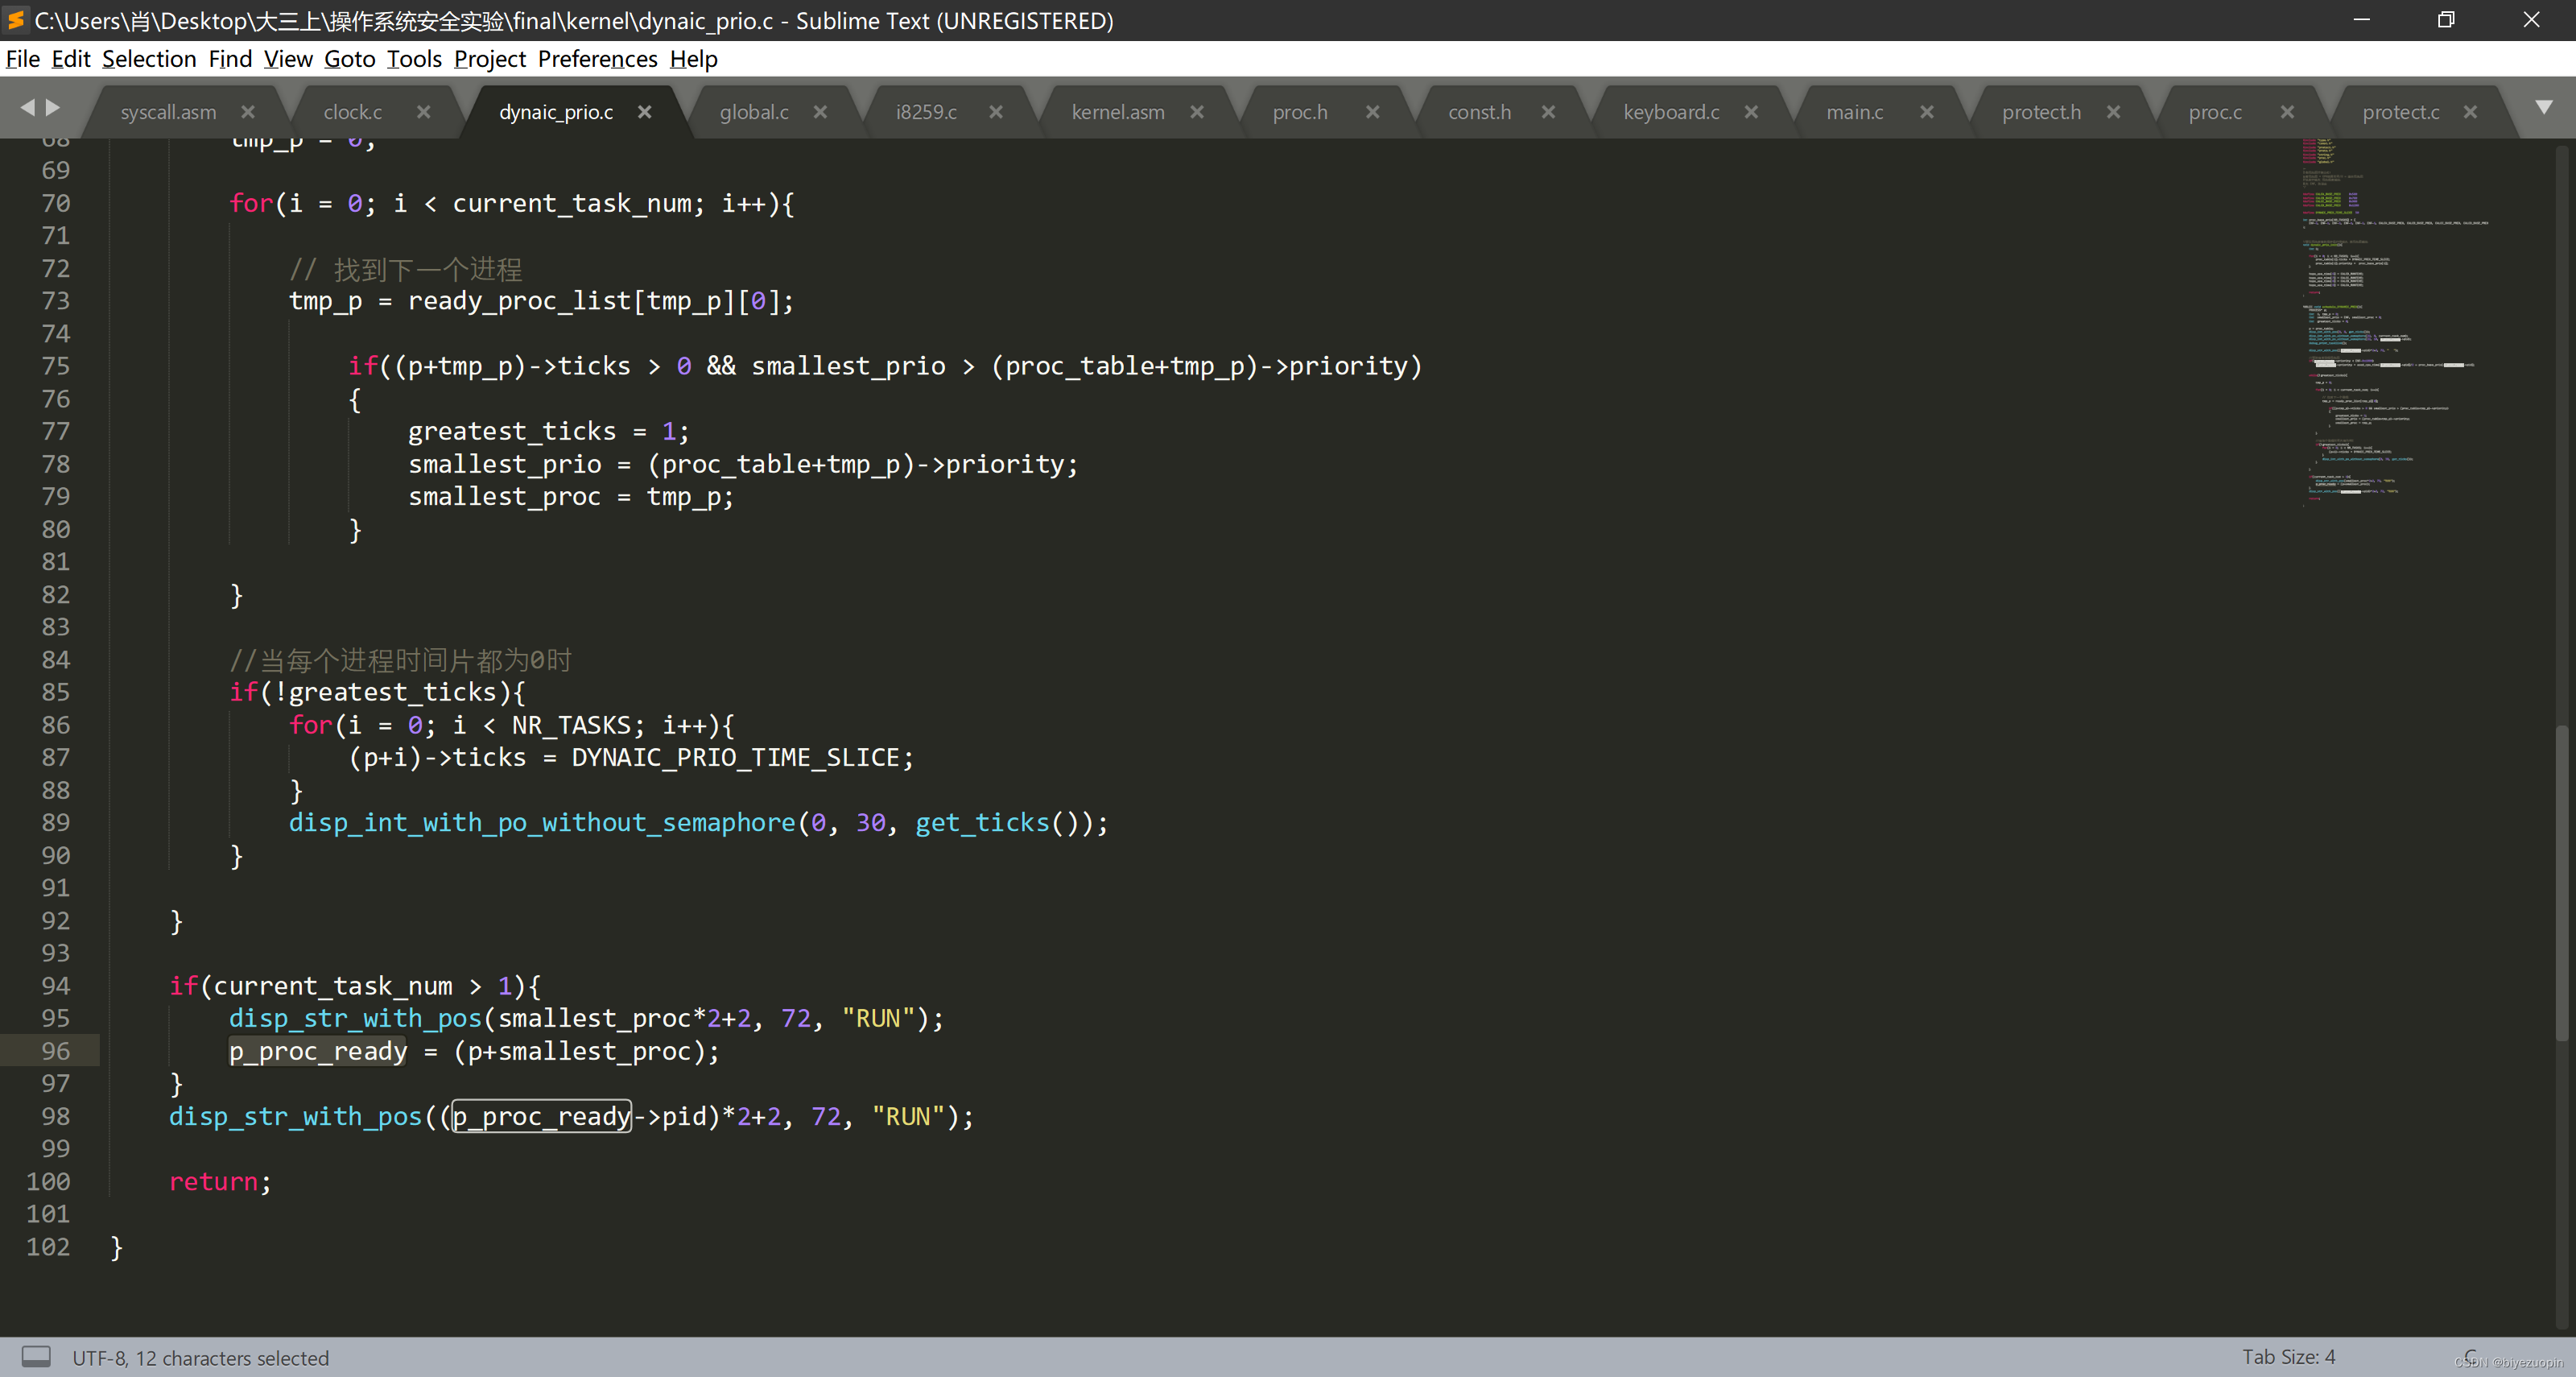
Task: Close the keyboard.c tab
Action: click(1751, 112)
